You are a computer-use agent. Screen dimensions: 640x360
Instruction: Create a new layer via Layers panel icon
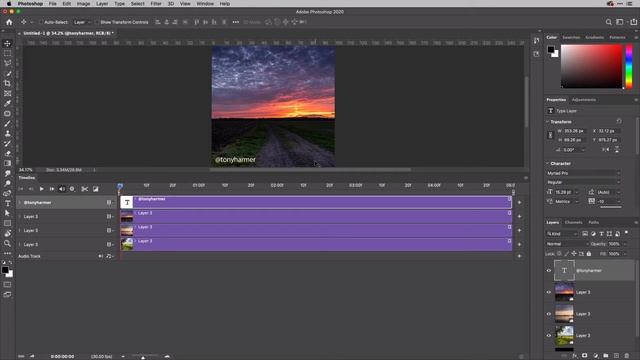click(x=616, y=356)
